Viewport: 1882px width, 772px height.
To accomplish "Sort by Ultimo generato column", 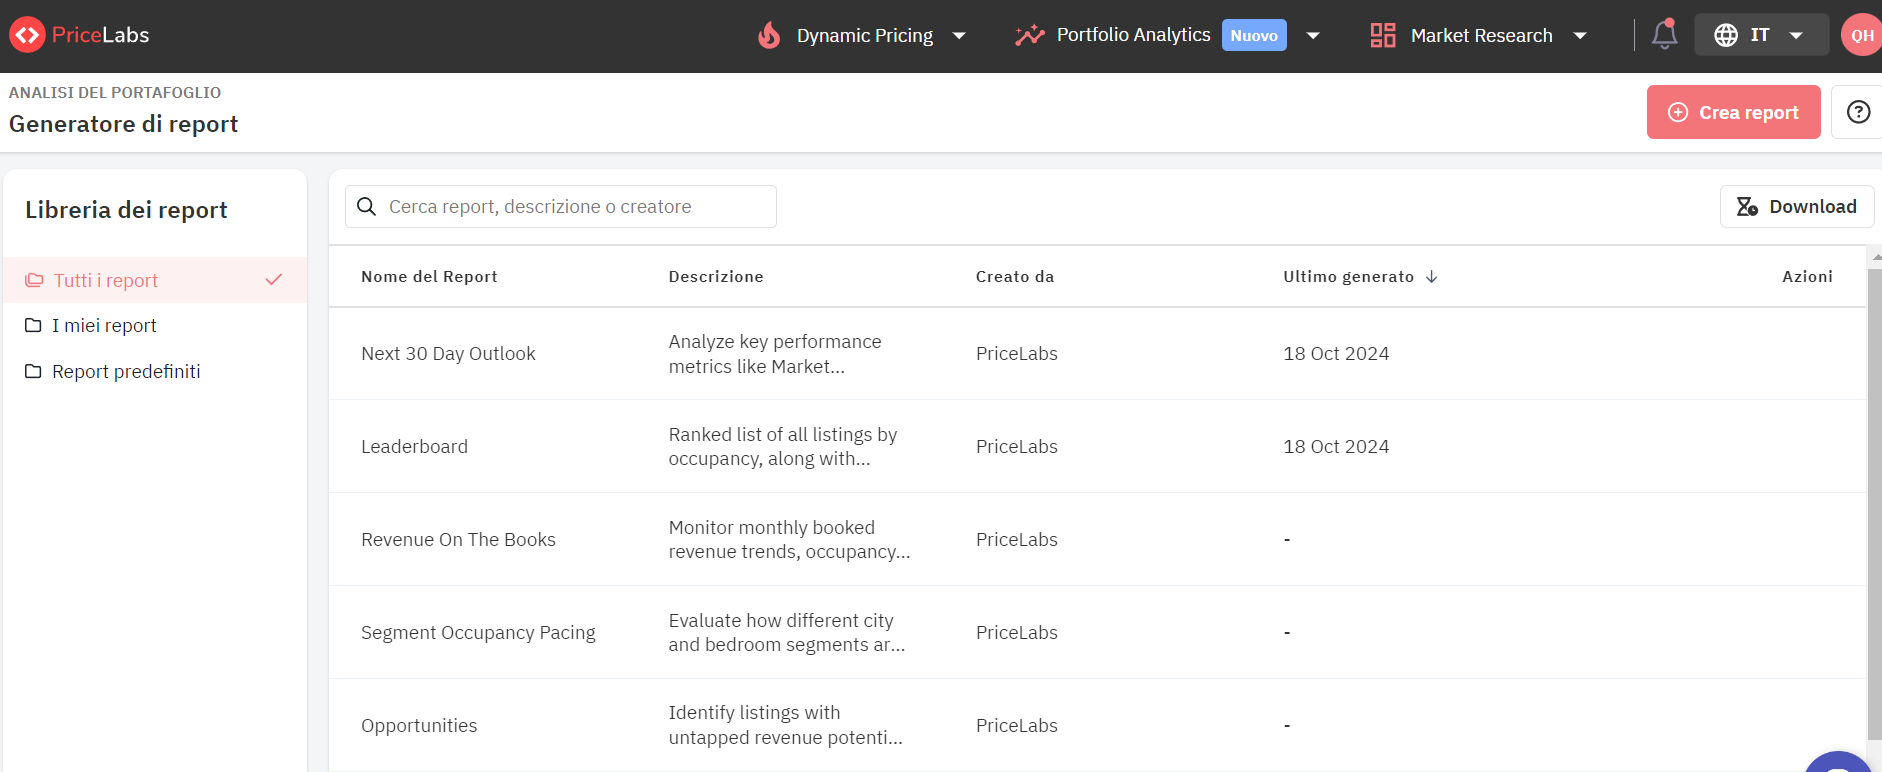I will tap(1348, 277).
